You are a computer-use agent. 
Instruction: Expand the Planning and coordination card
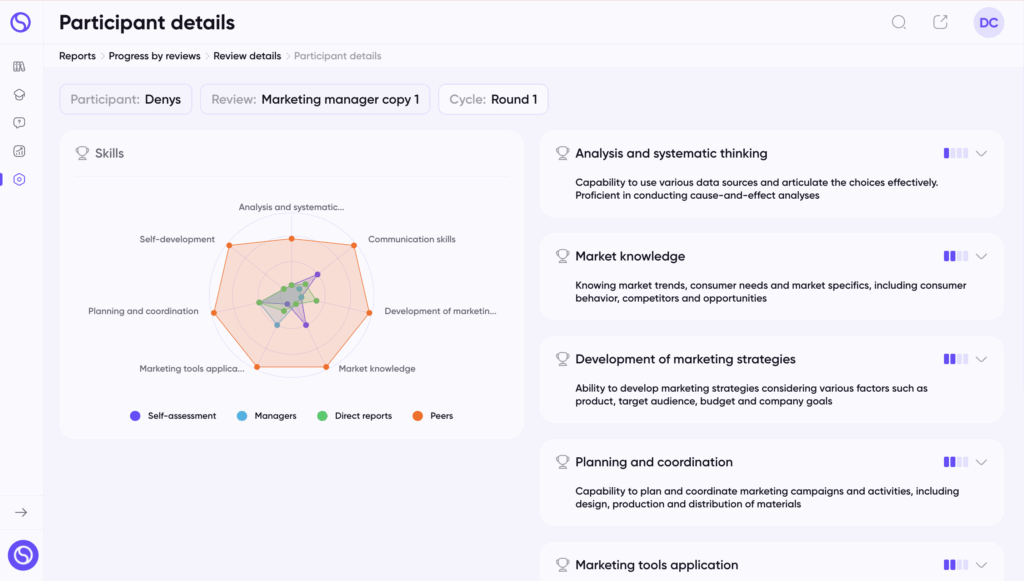981,462
